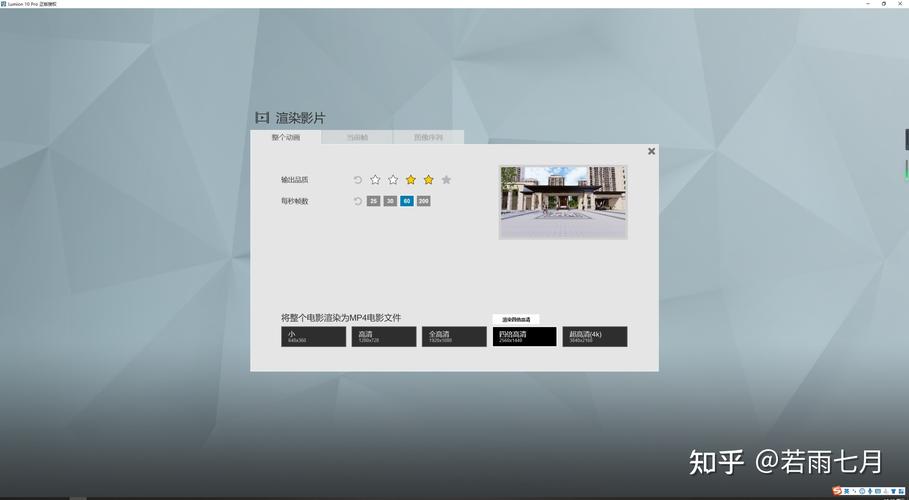This screenshot has width=909, height=500.
Task: Choose 200 frames per second
Action: click(x=424, y=201)
